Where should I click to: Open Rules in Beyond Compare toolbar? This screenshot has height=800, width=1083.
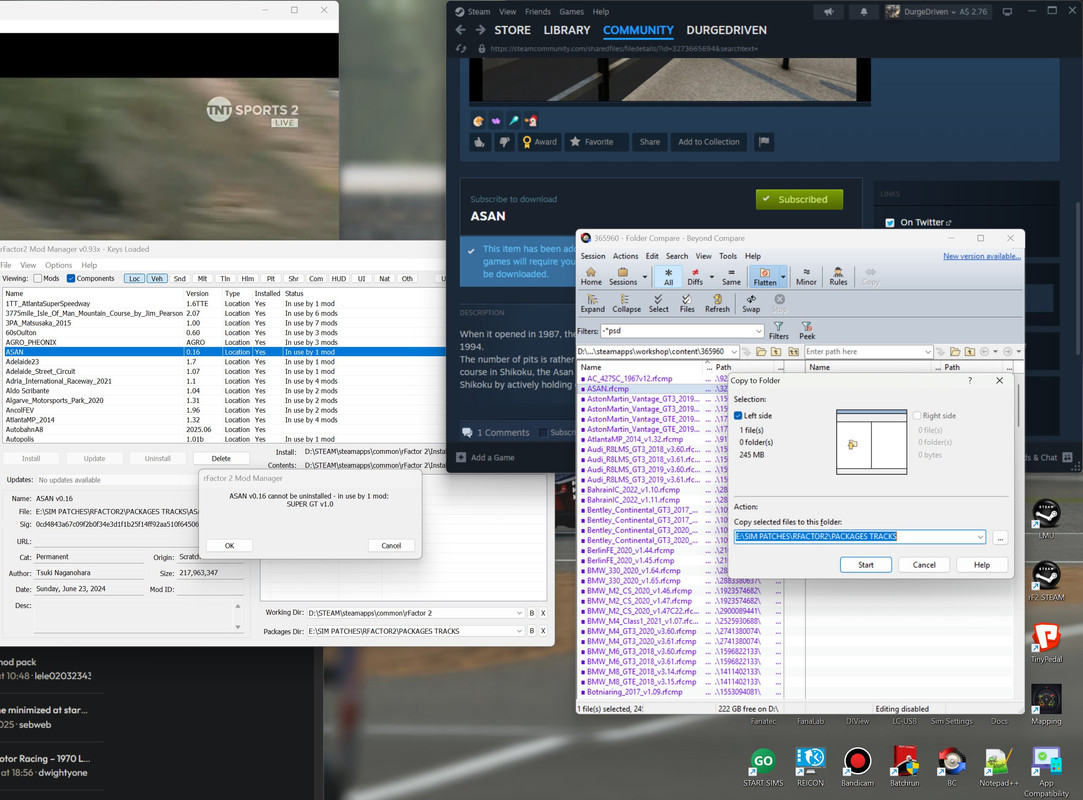pos(838,276)
